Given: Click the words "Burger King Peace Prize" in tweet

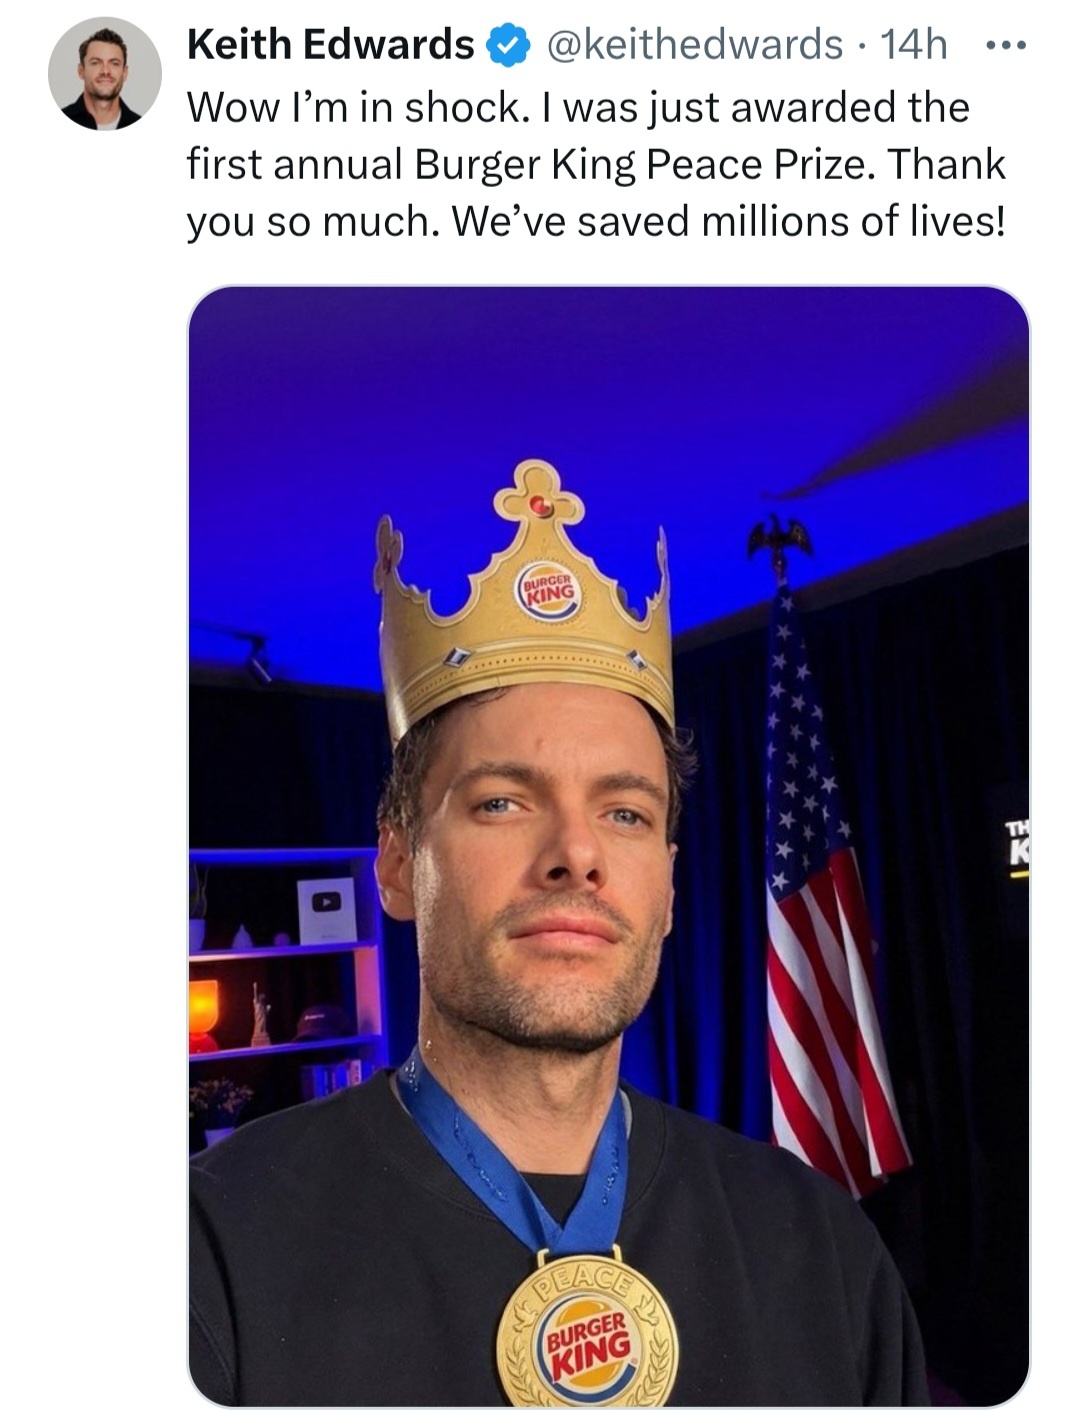Looking at the screenshot, I should [x=645, y=164].
